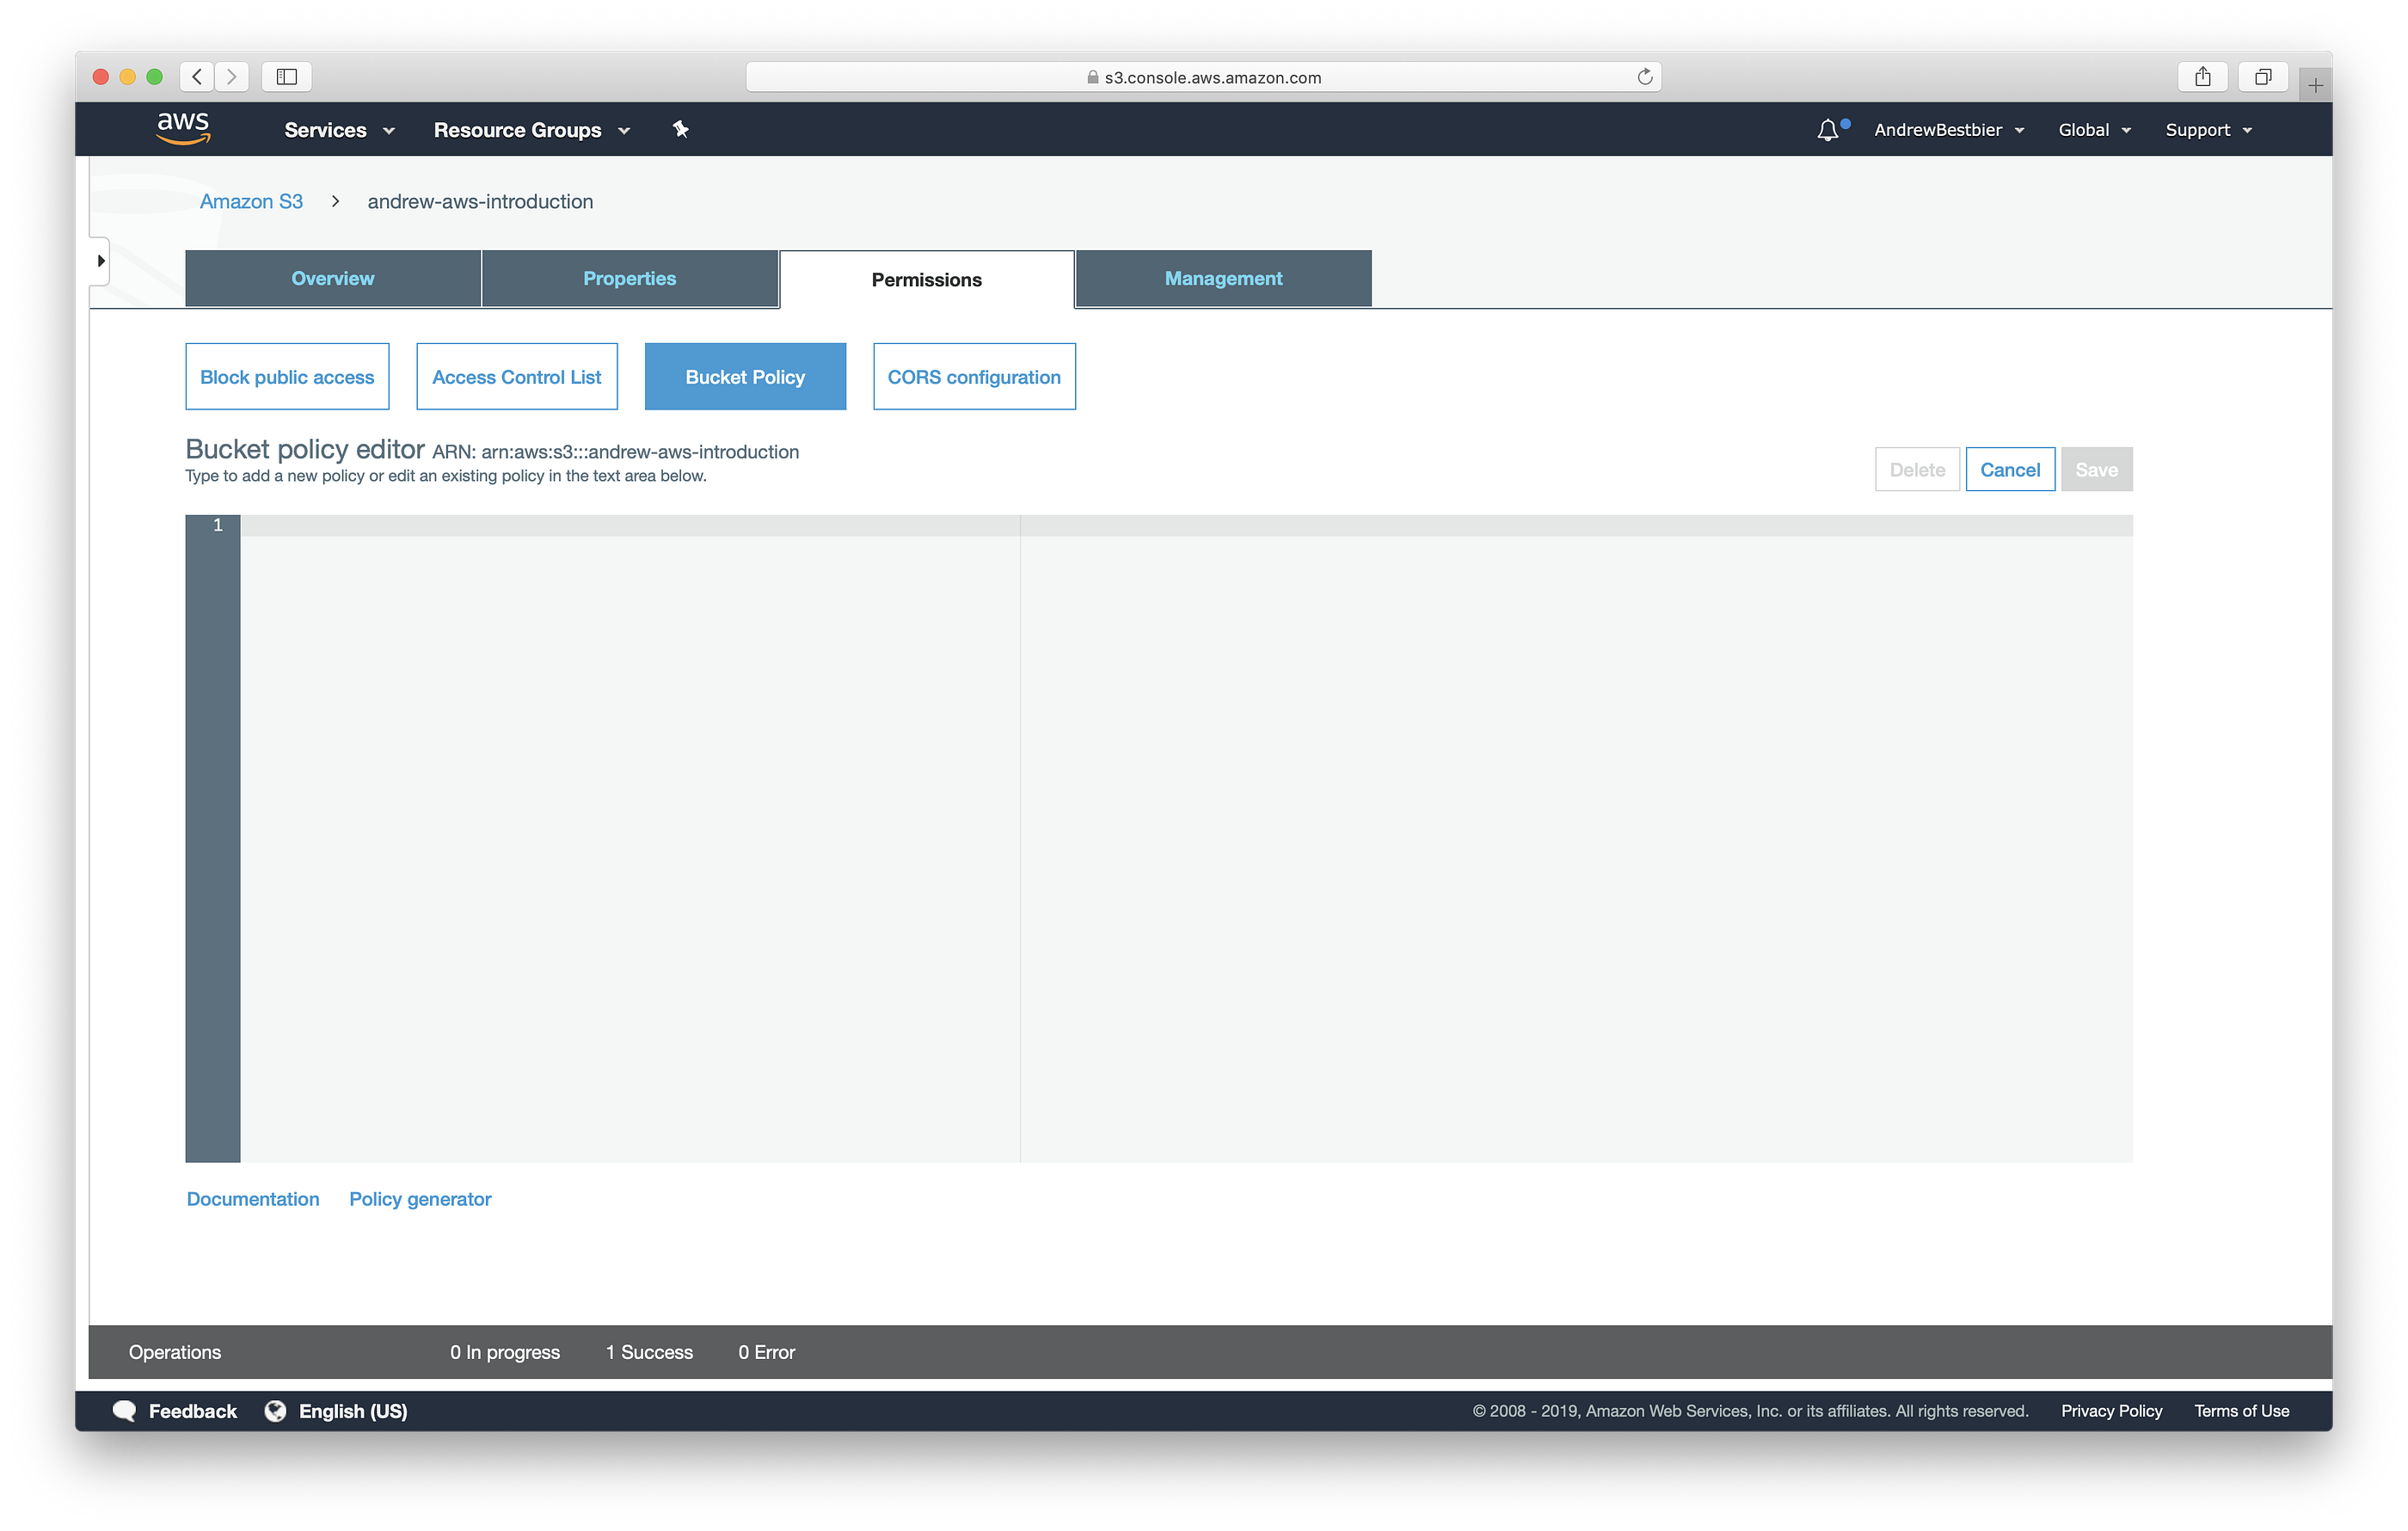Click the Cancel button in the policy editor

click(x=2010, y=469)
